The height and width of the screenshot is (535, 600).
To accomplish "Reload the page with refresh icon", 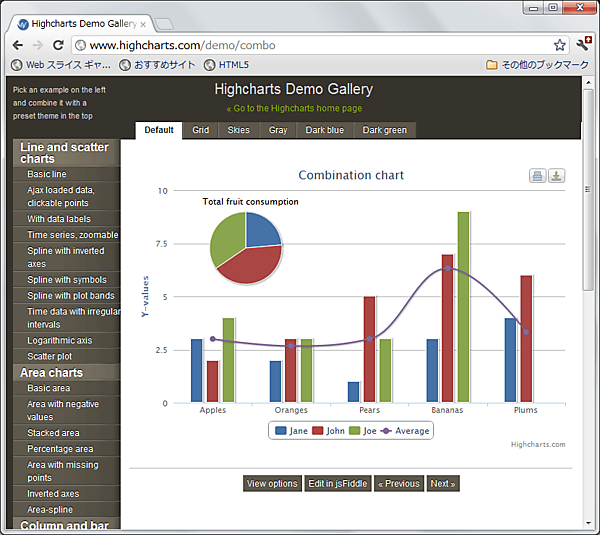I will [58, 45].
